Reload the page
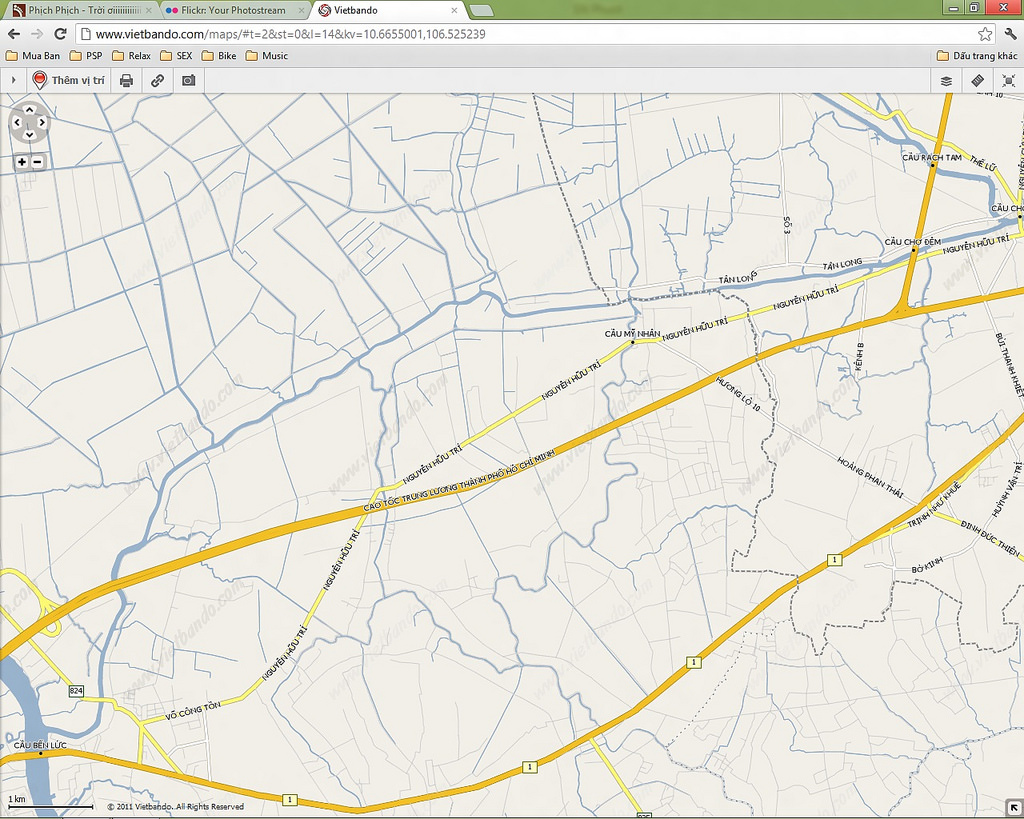Image resolution: width=1024 pixels, height=819 pixels. click(x=60, y=34)
